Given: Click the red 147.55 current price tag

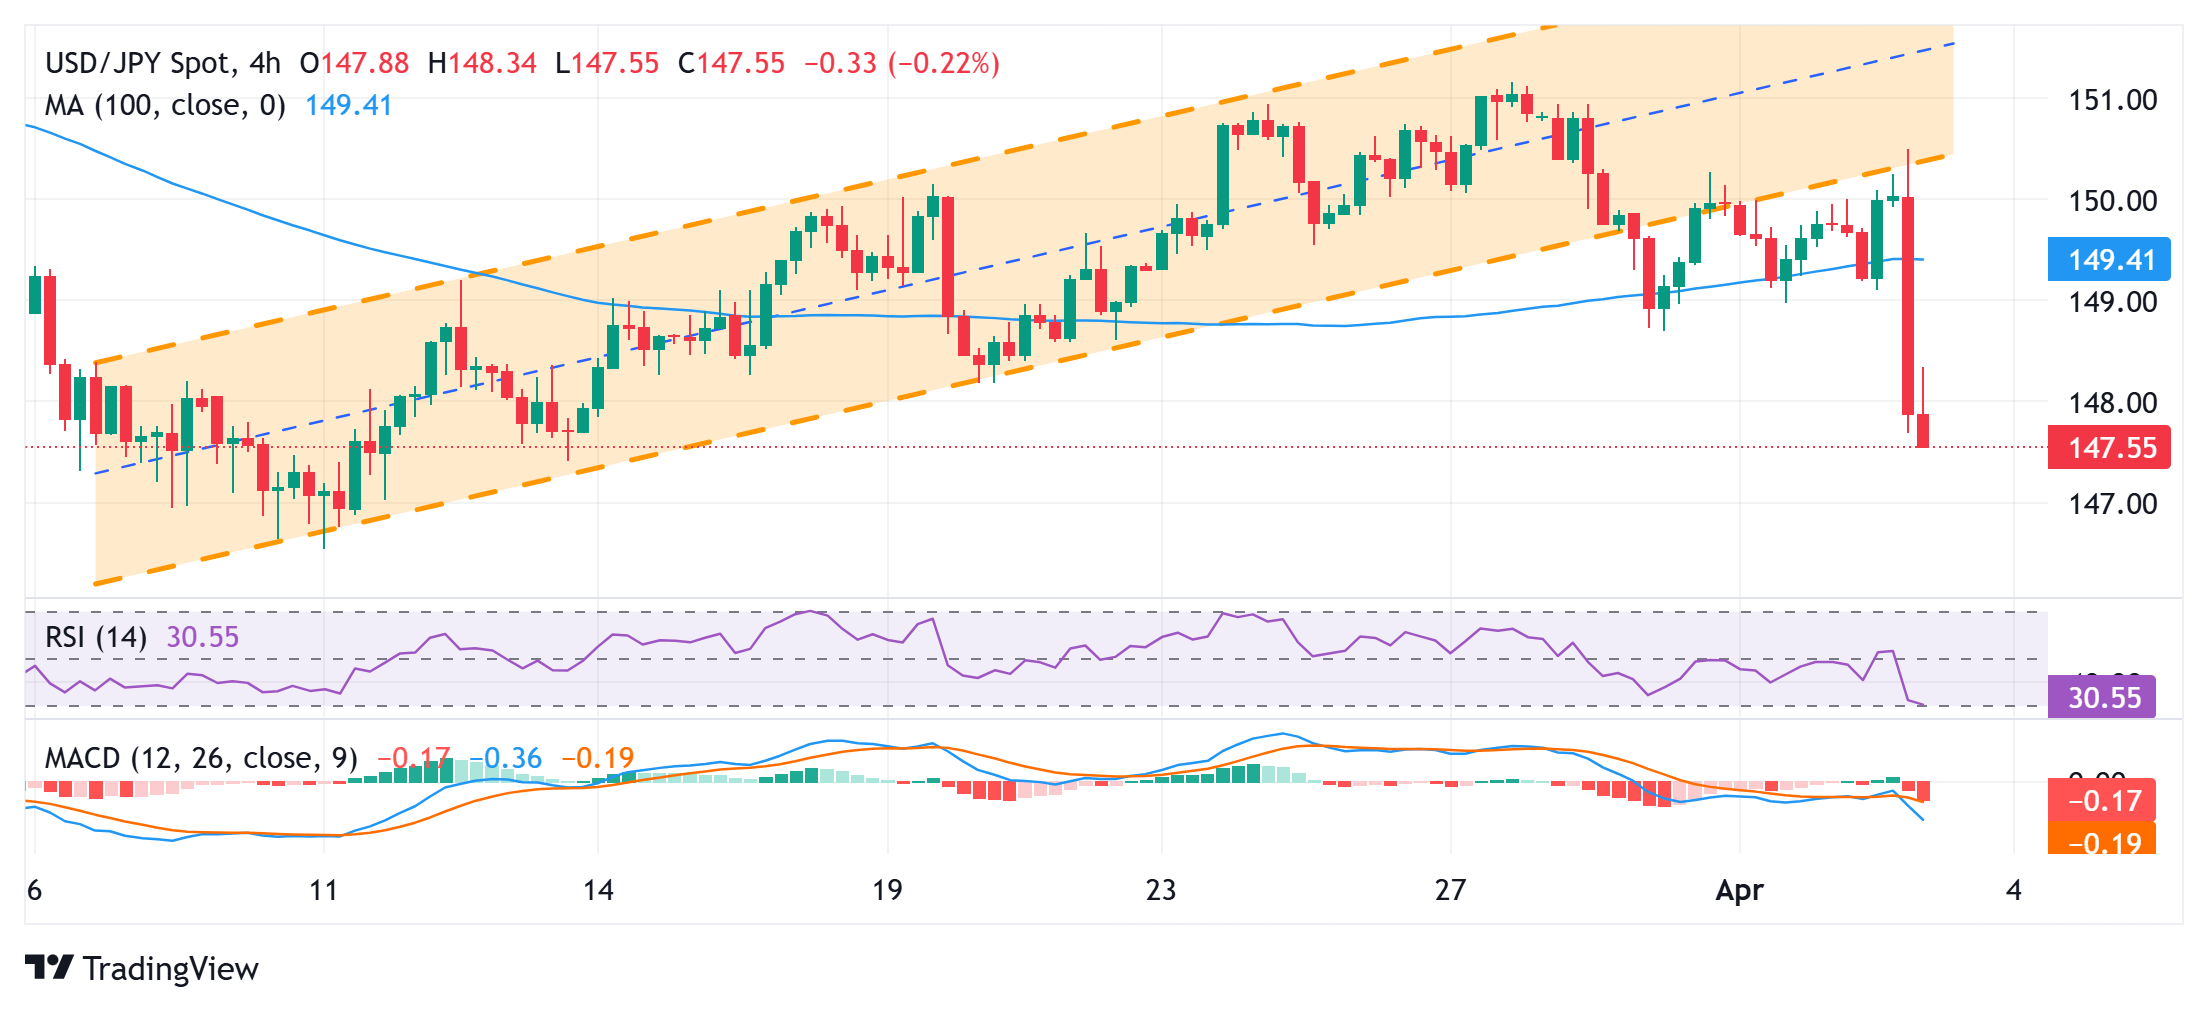Looking at the screenshot, I should point(2109,448).
